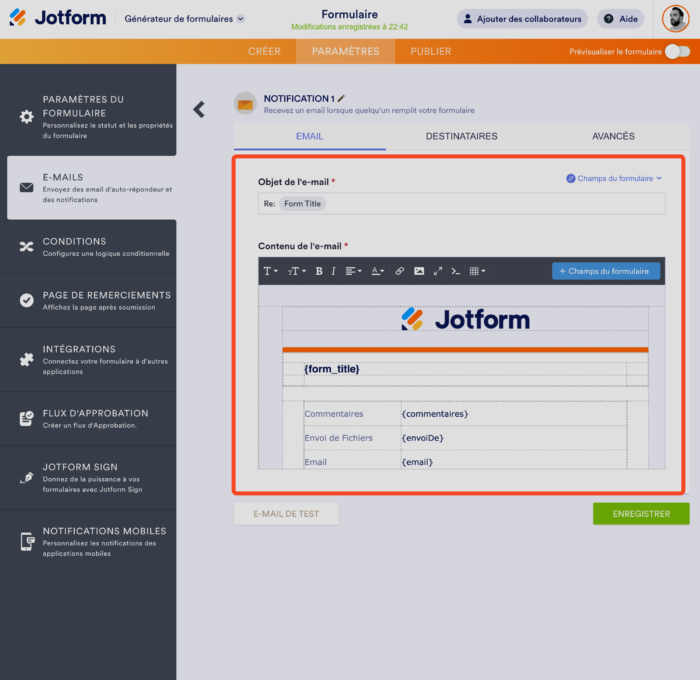
Task: Open the text alignment dropdown
Action: point(354,271)
